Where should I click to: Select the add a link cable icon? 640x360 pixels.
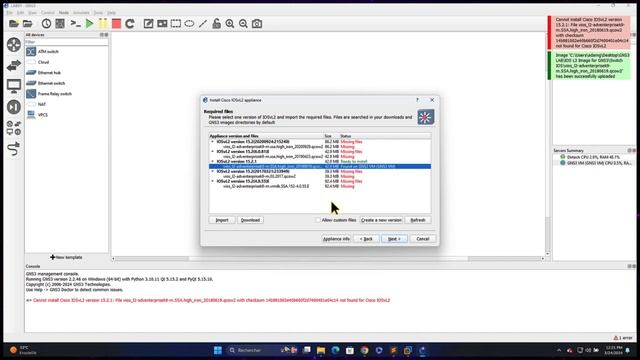(13, 149)
